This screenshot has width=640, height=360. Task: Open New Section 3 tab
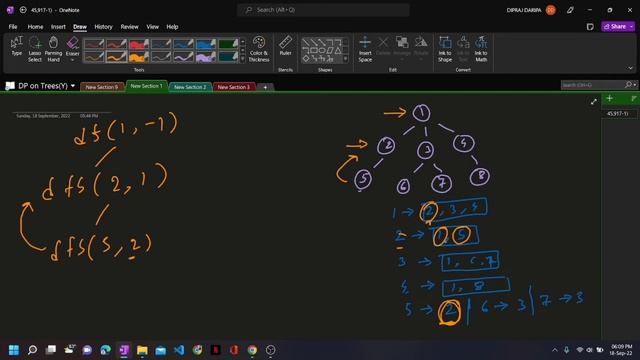click(233, 87)
